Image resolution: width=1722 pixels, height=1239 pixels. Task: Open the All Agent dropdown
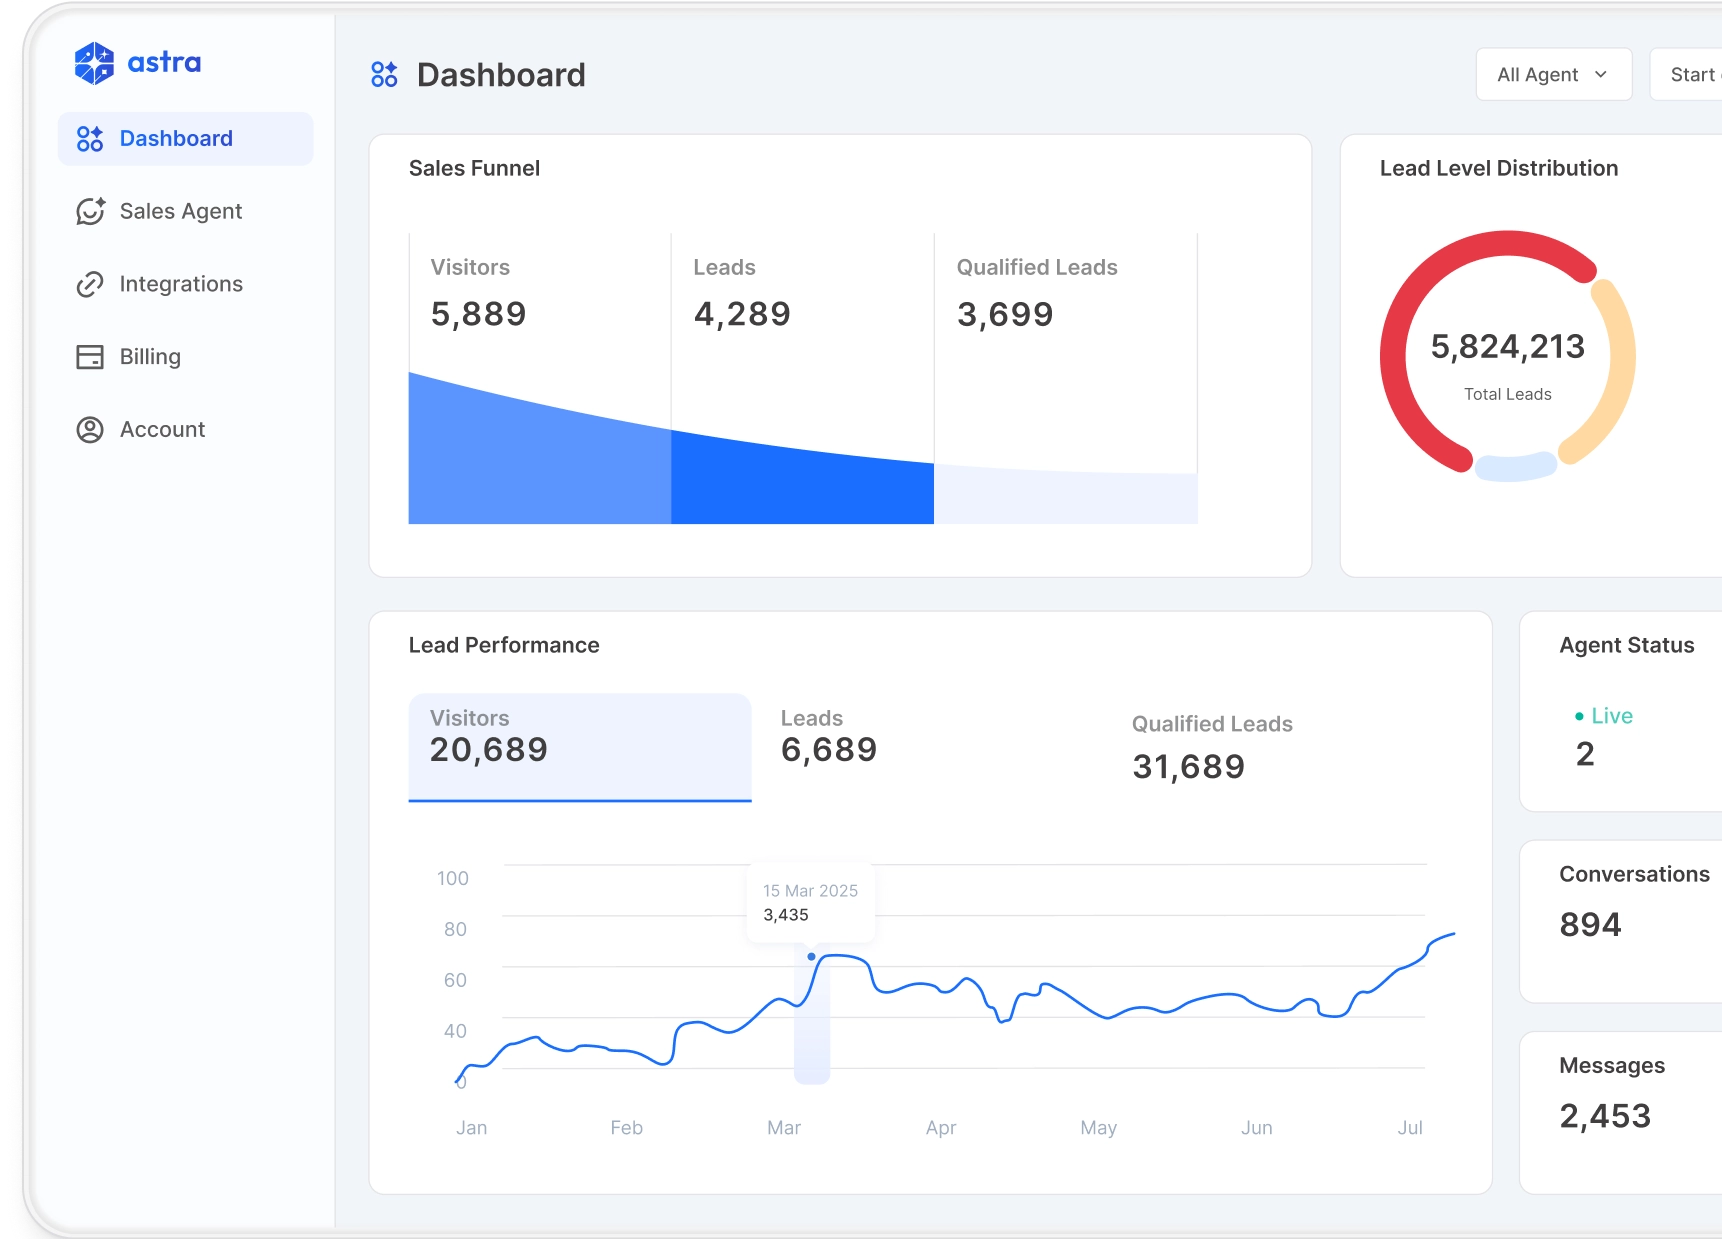[x=1553, y=75]
